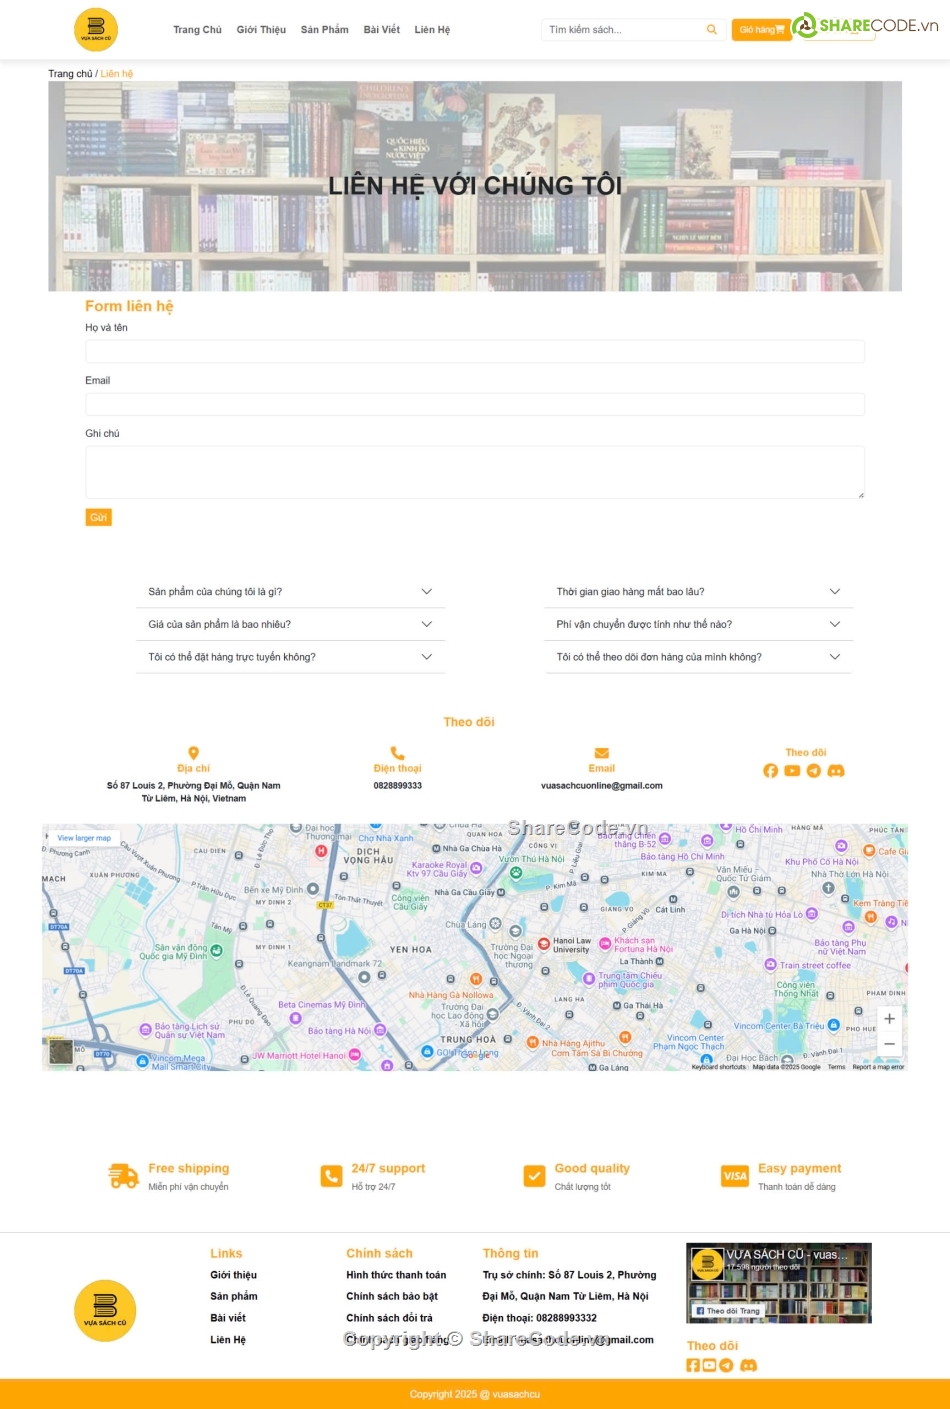
Task: Click the Điện thoại phone icon
Action: [x=397, y=753]
